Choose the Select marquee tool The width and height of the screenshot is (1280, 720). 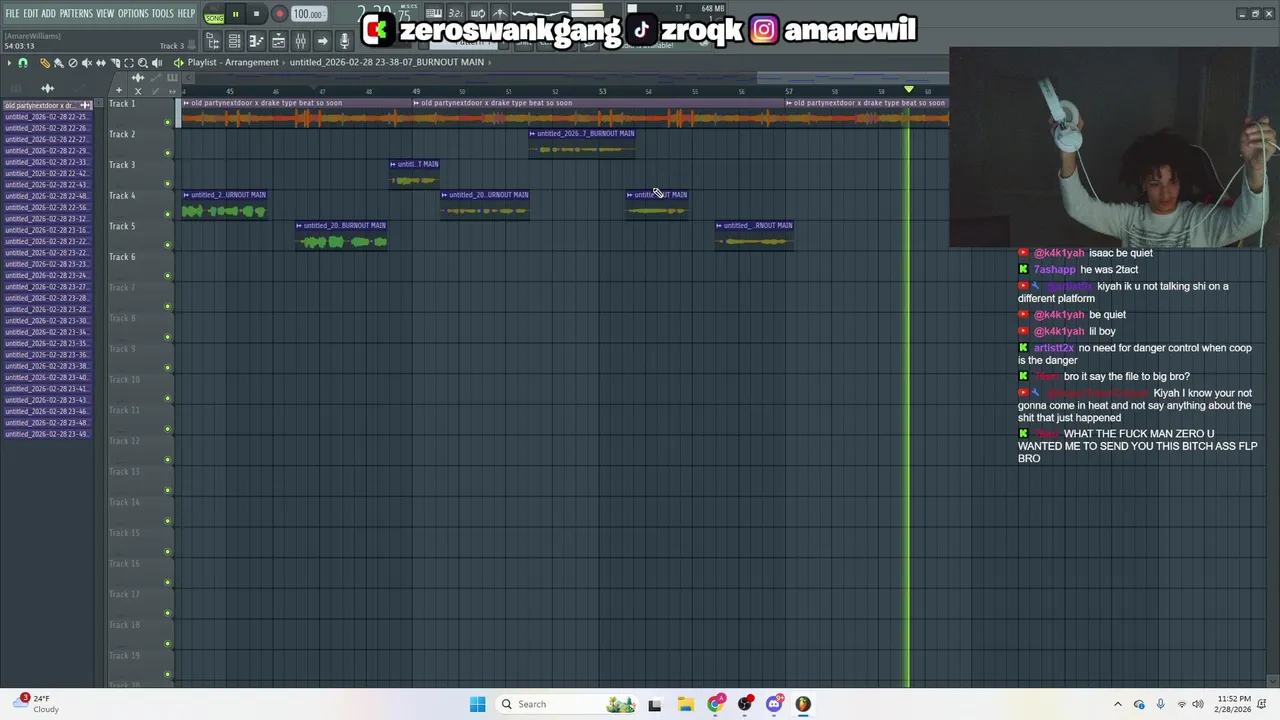click(x=129, y=63)
